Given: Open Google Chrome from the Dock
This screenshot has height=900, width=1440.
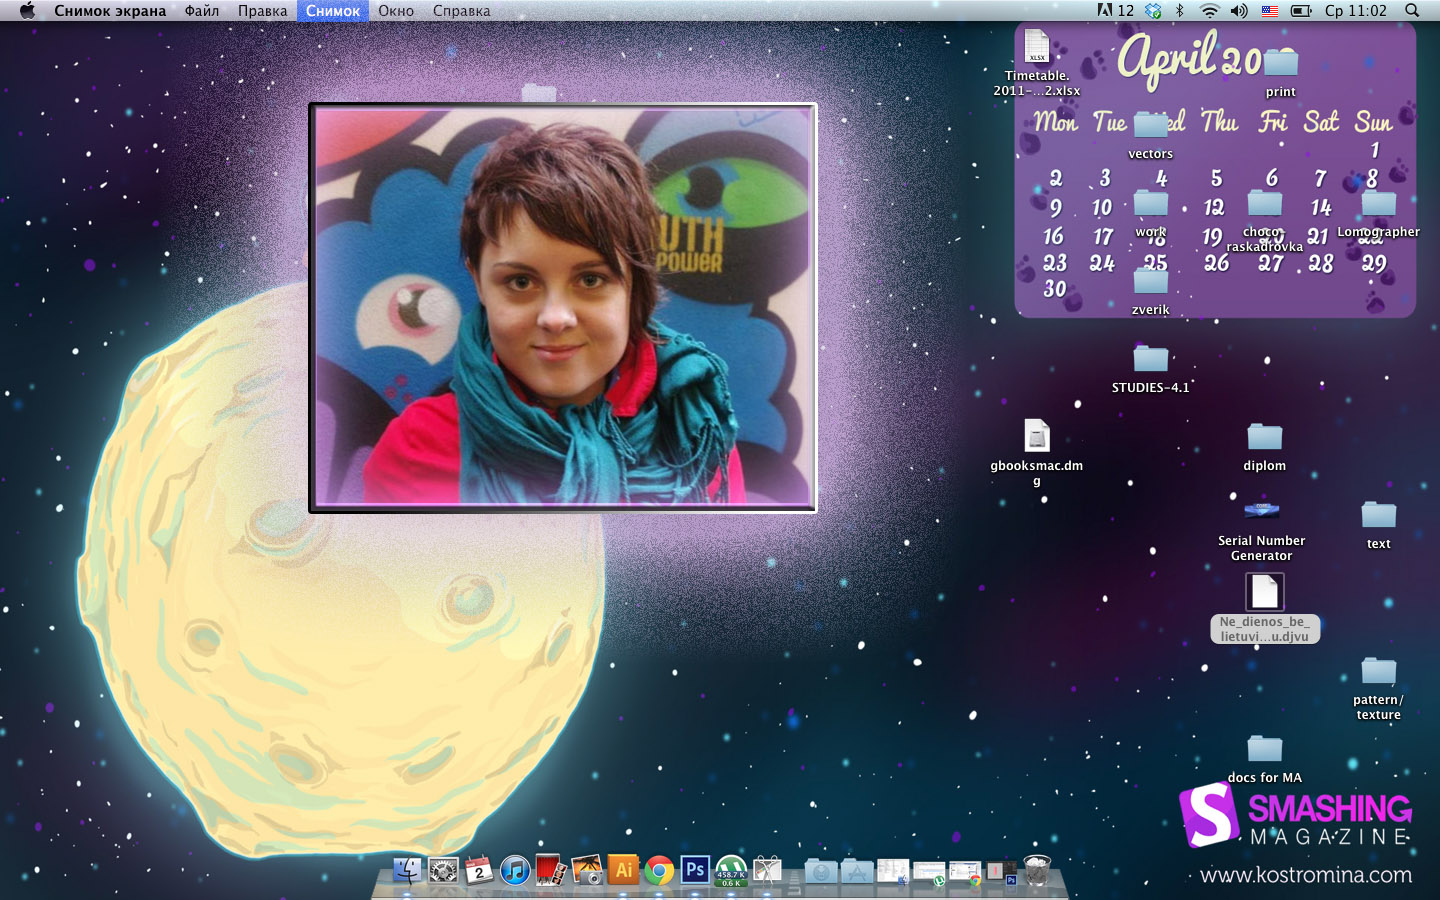Looking at the screenshot, I should 660,871.
